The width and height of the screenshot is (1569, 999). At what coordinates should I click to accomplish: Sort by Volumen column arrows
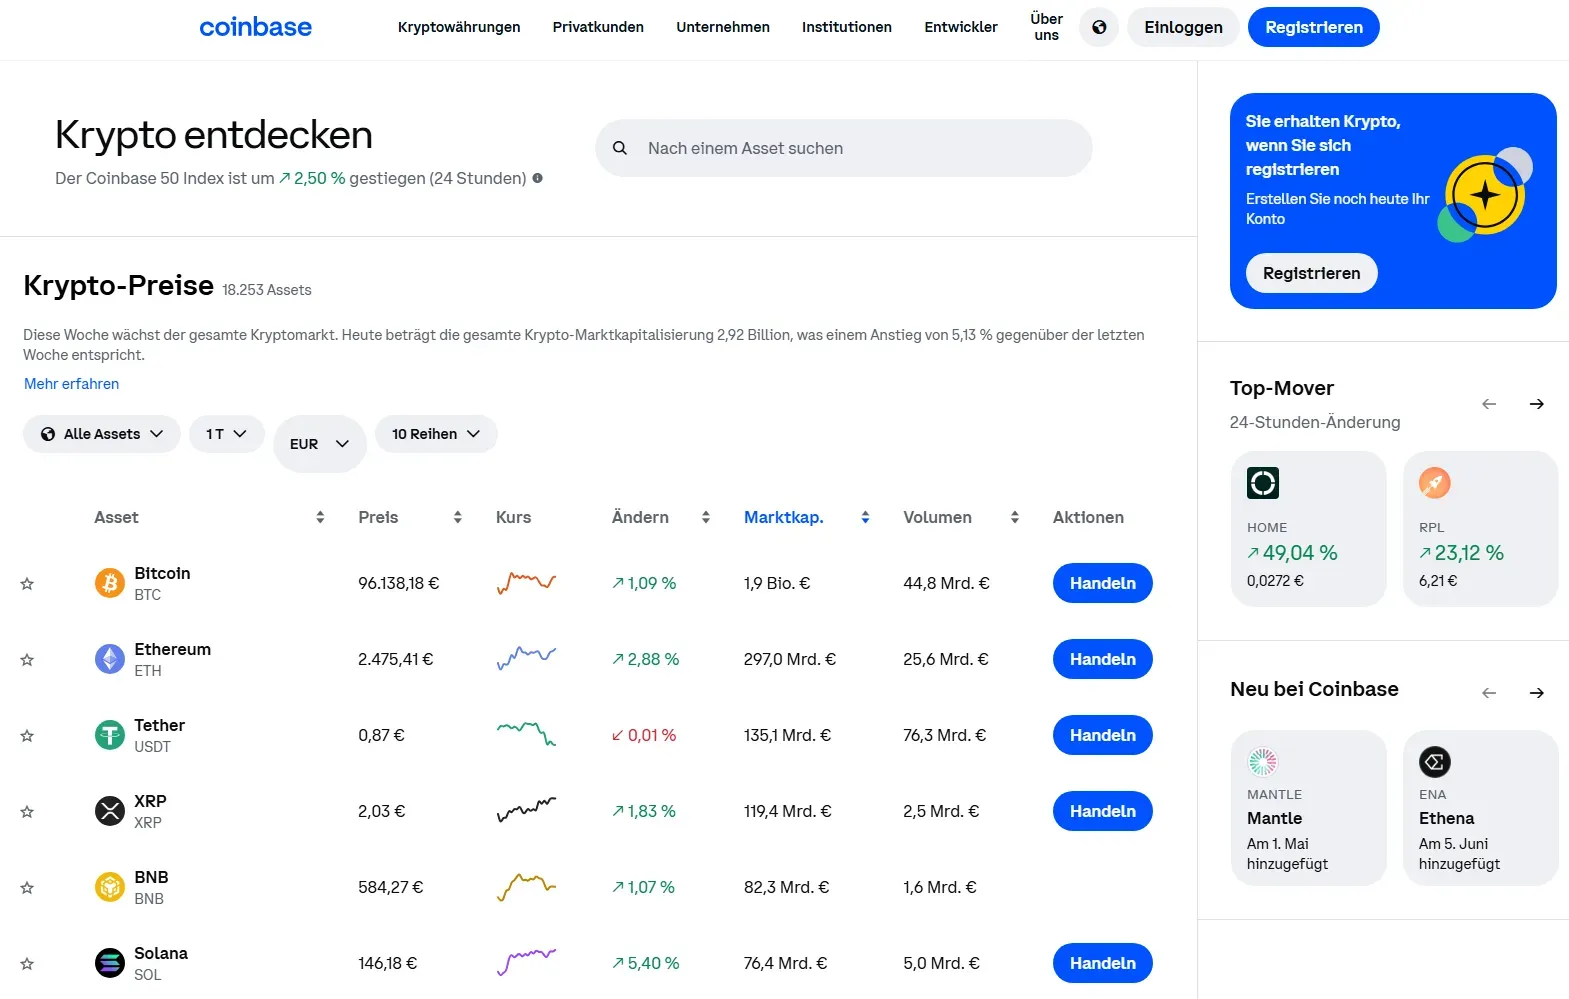pos(1015,517)
